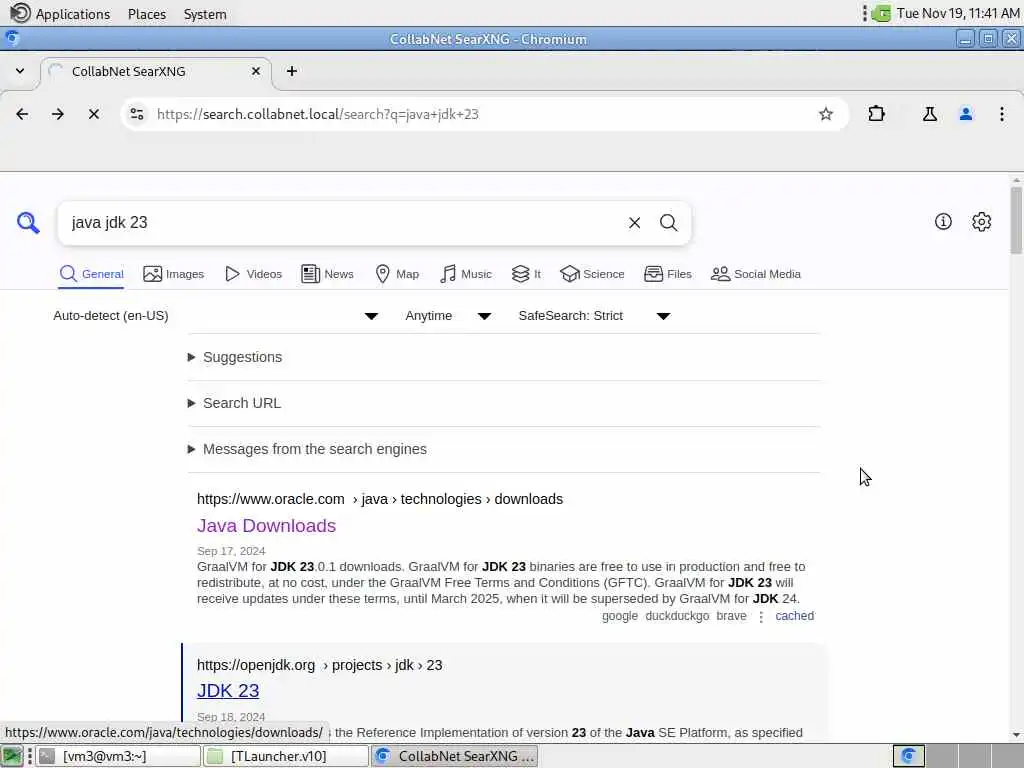Click CollabNet SearXNG taskbar button
Viewport: 1024px width, 768px height.
pos(455,756)
